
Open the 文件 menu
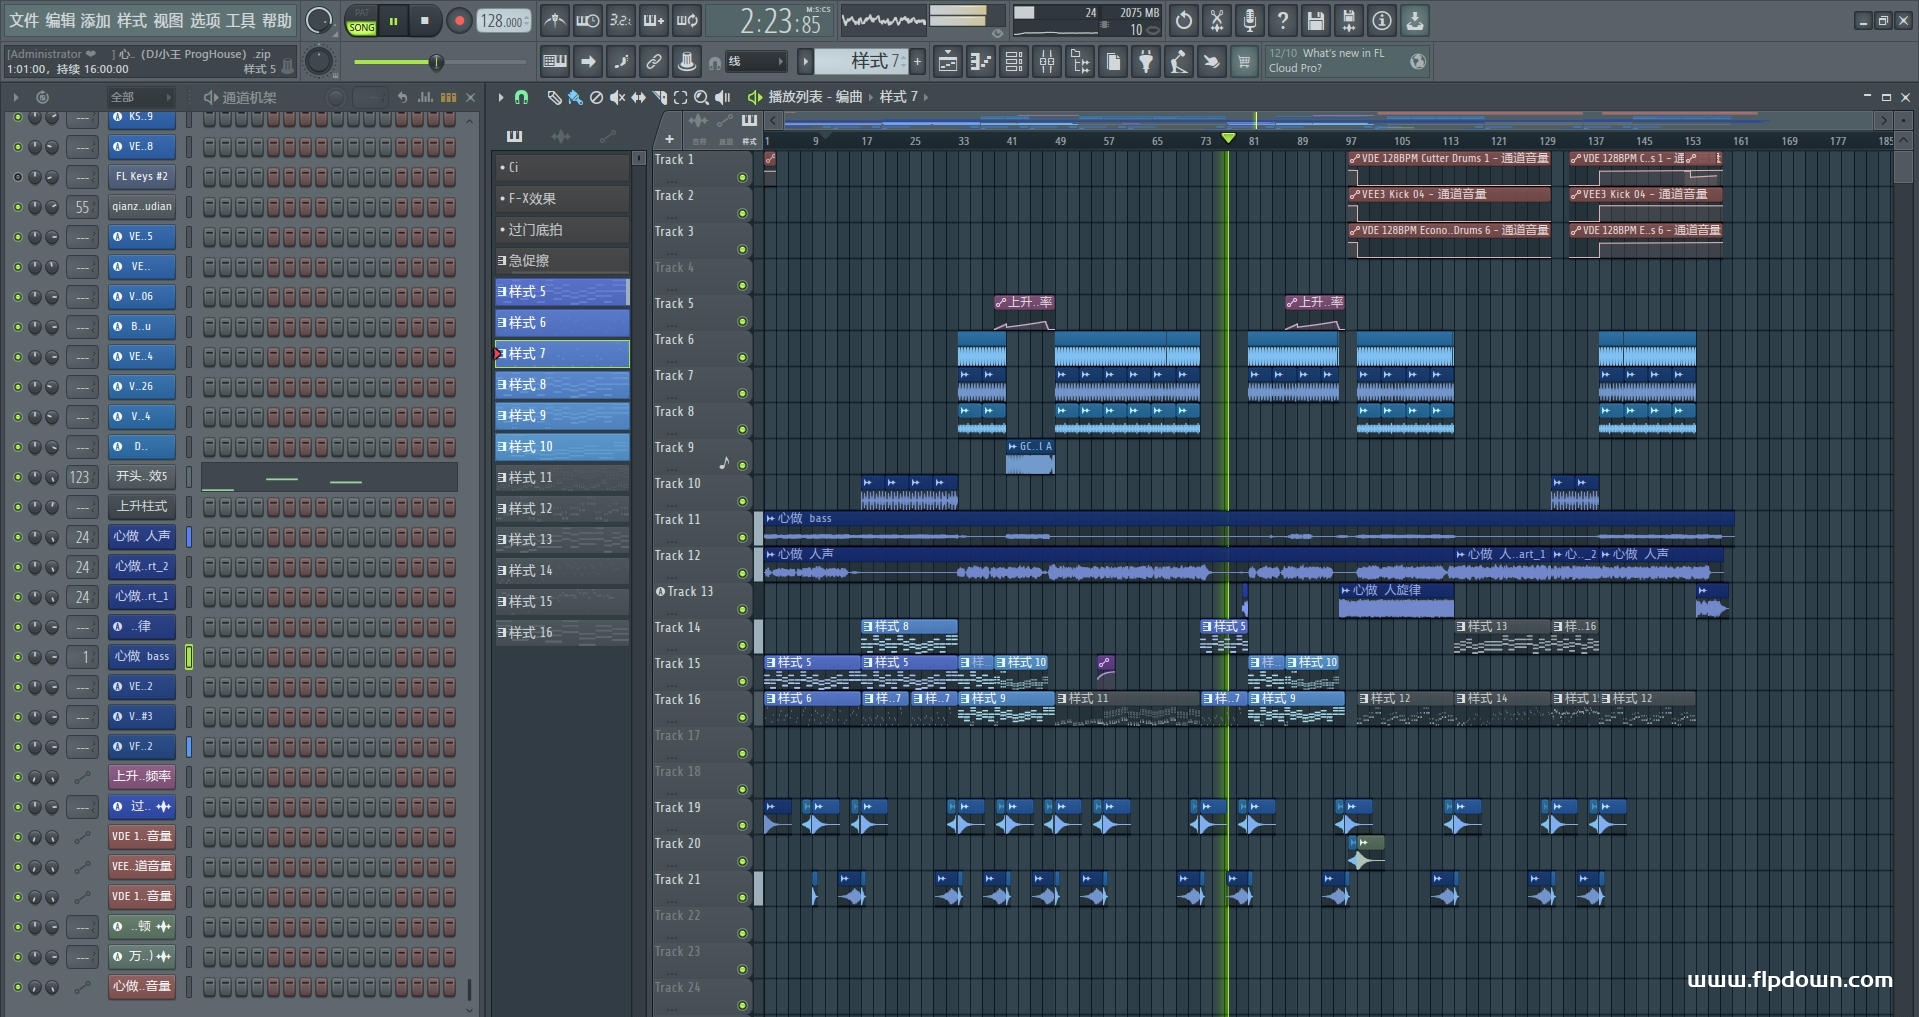pyautogui.click(x=24, y=20)
